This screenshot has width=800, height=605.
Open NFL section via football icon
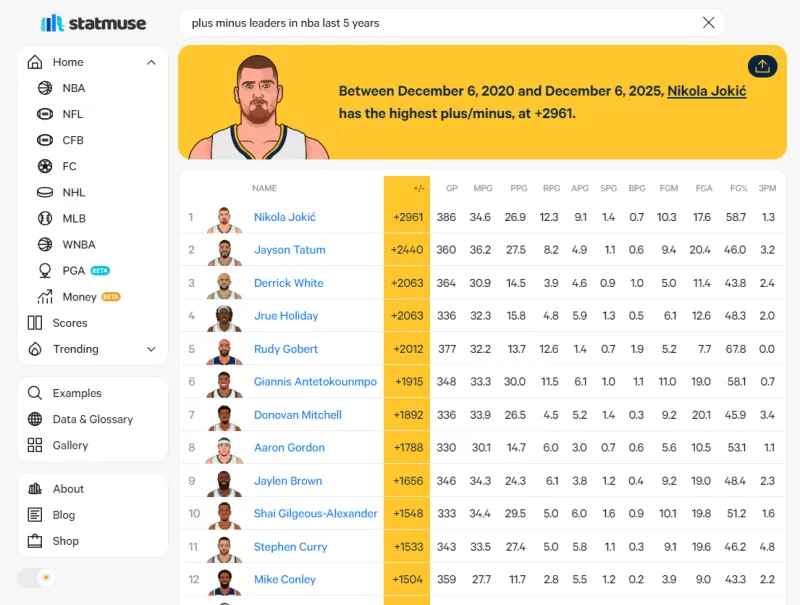tap(45, 114)
